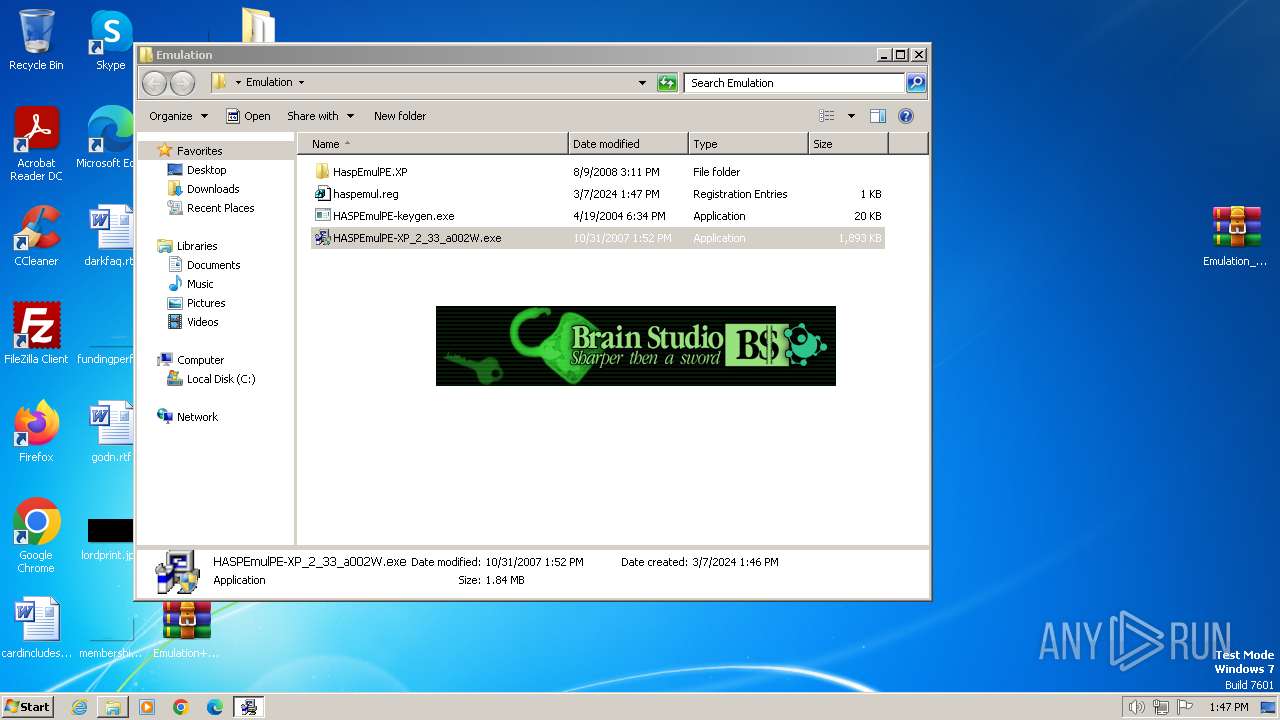Click the Start button
This screenshot has width=1280, height=720.
point(27,707)
